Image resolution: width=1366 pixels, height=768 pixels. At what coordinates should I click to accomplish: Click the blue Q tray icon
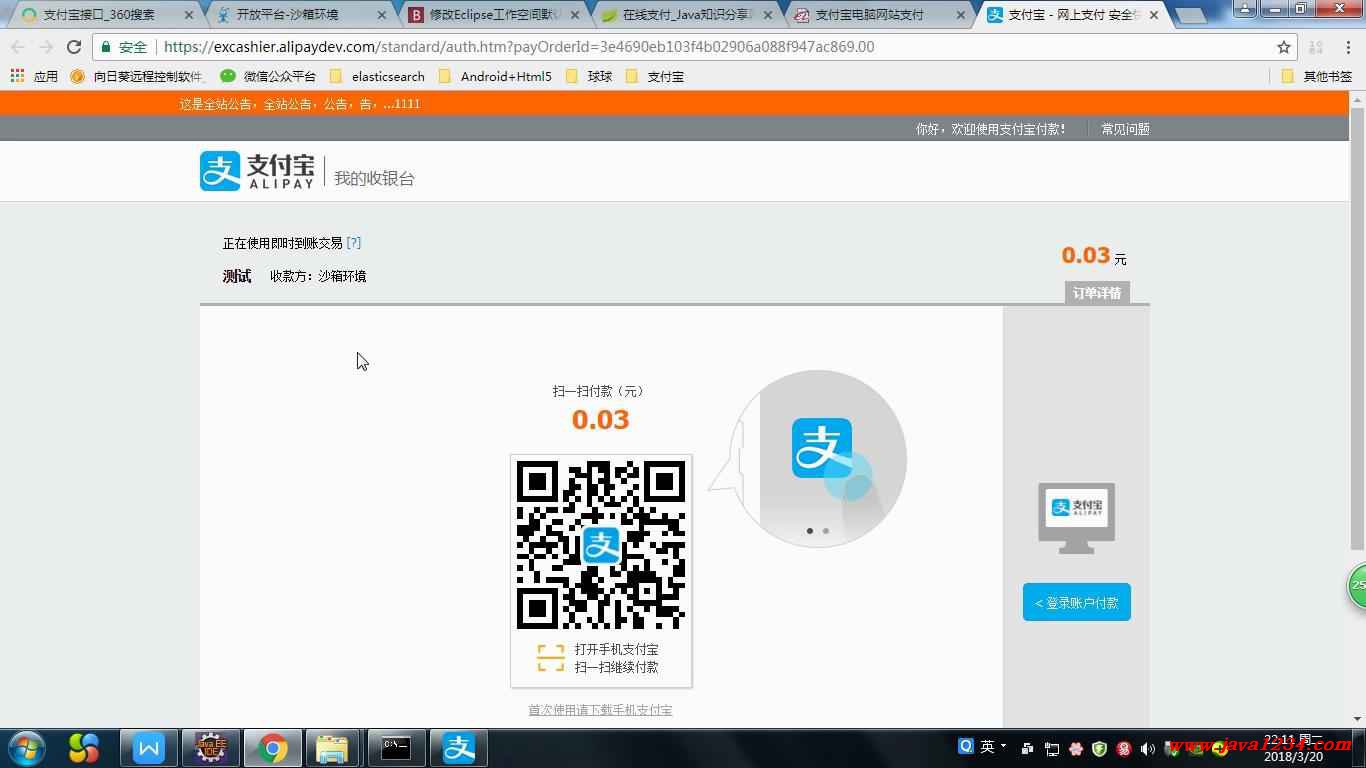point(966,746)
